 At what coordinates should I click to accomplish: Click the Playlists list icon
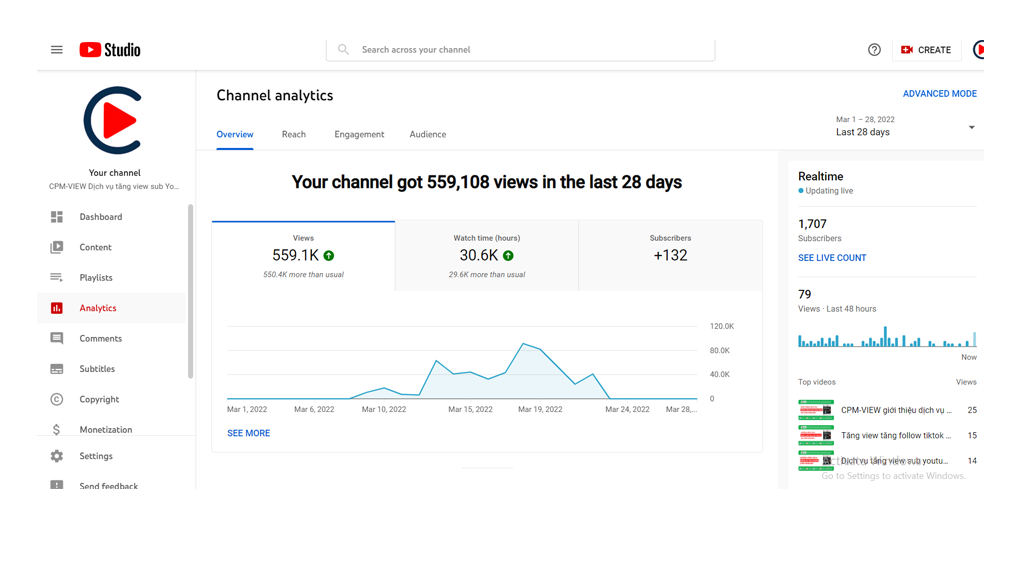(x=57, y=277)
